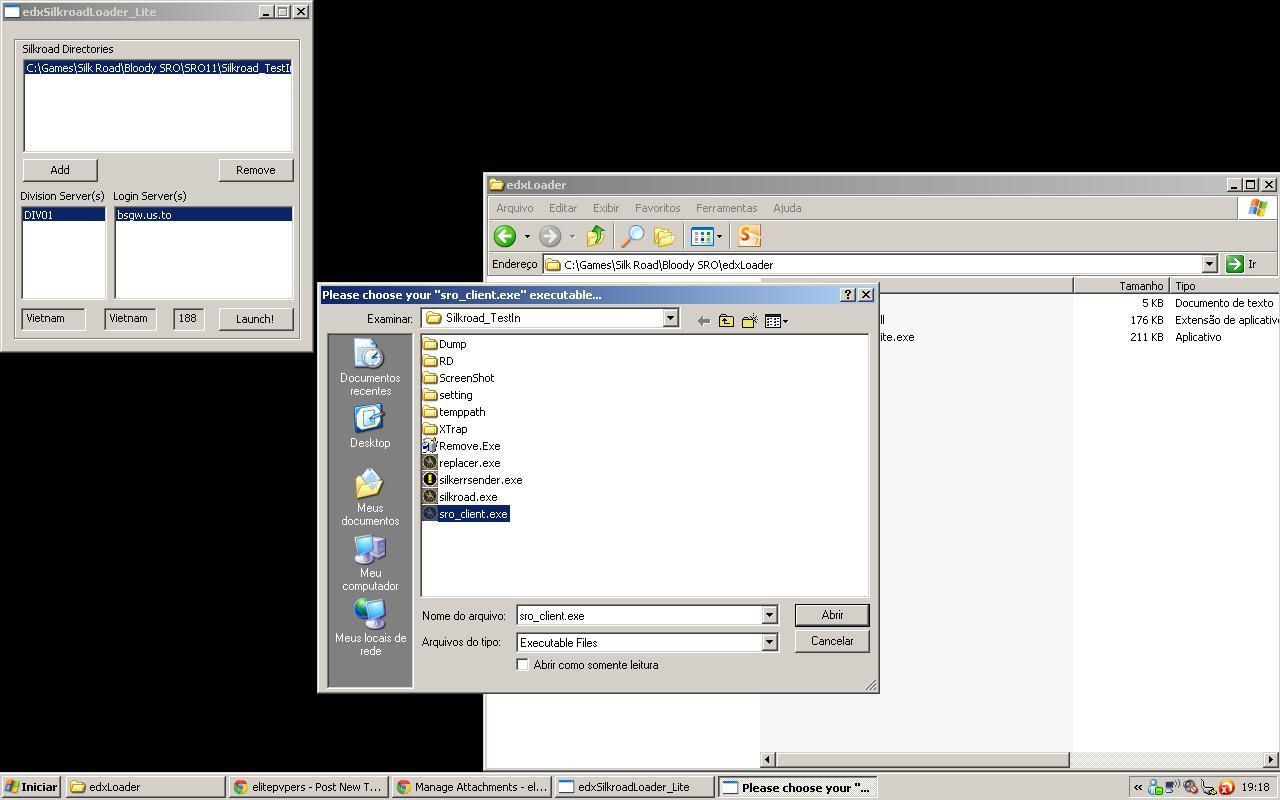Click dialog's up one level icon
This screenshot has height=800, width=1280.
click(x=726, y=321)
